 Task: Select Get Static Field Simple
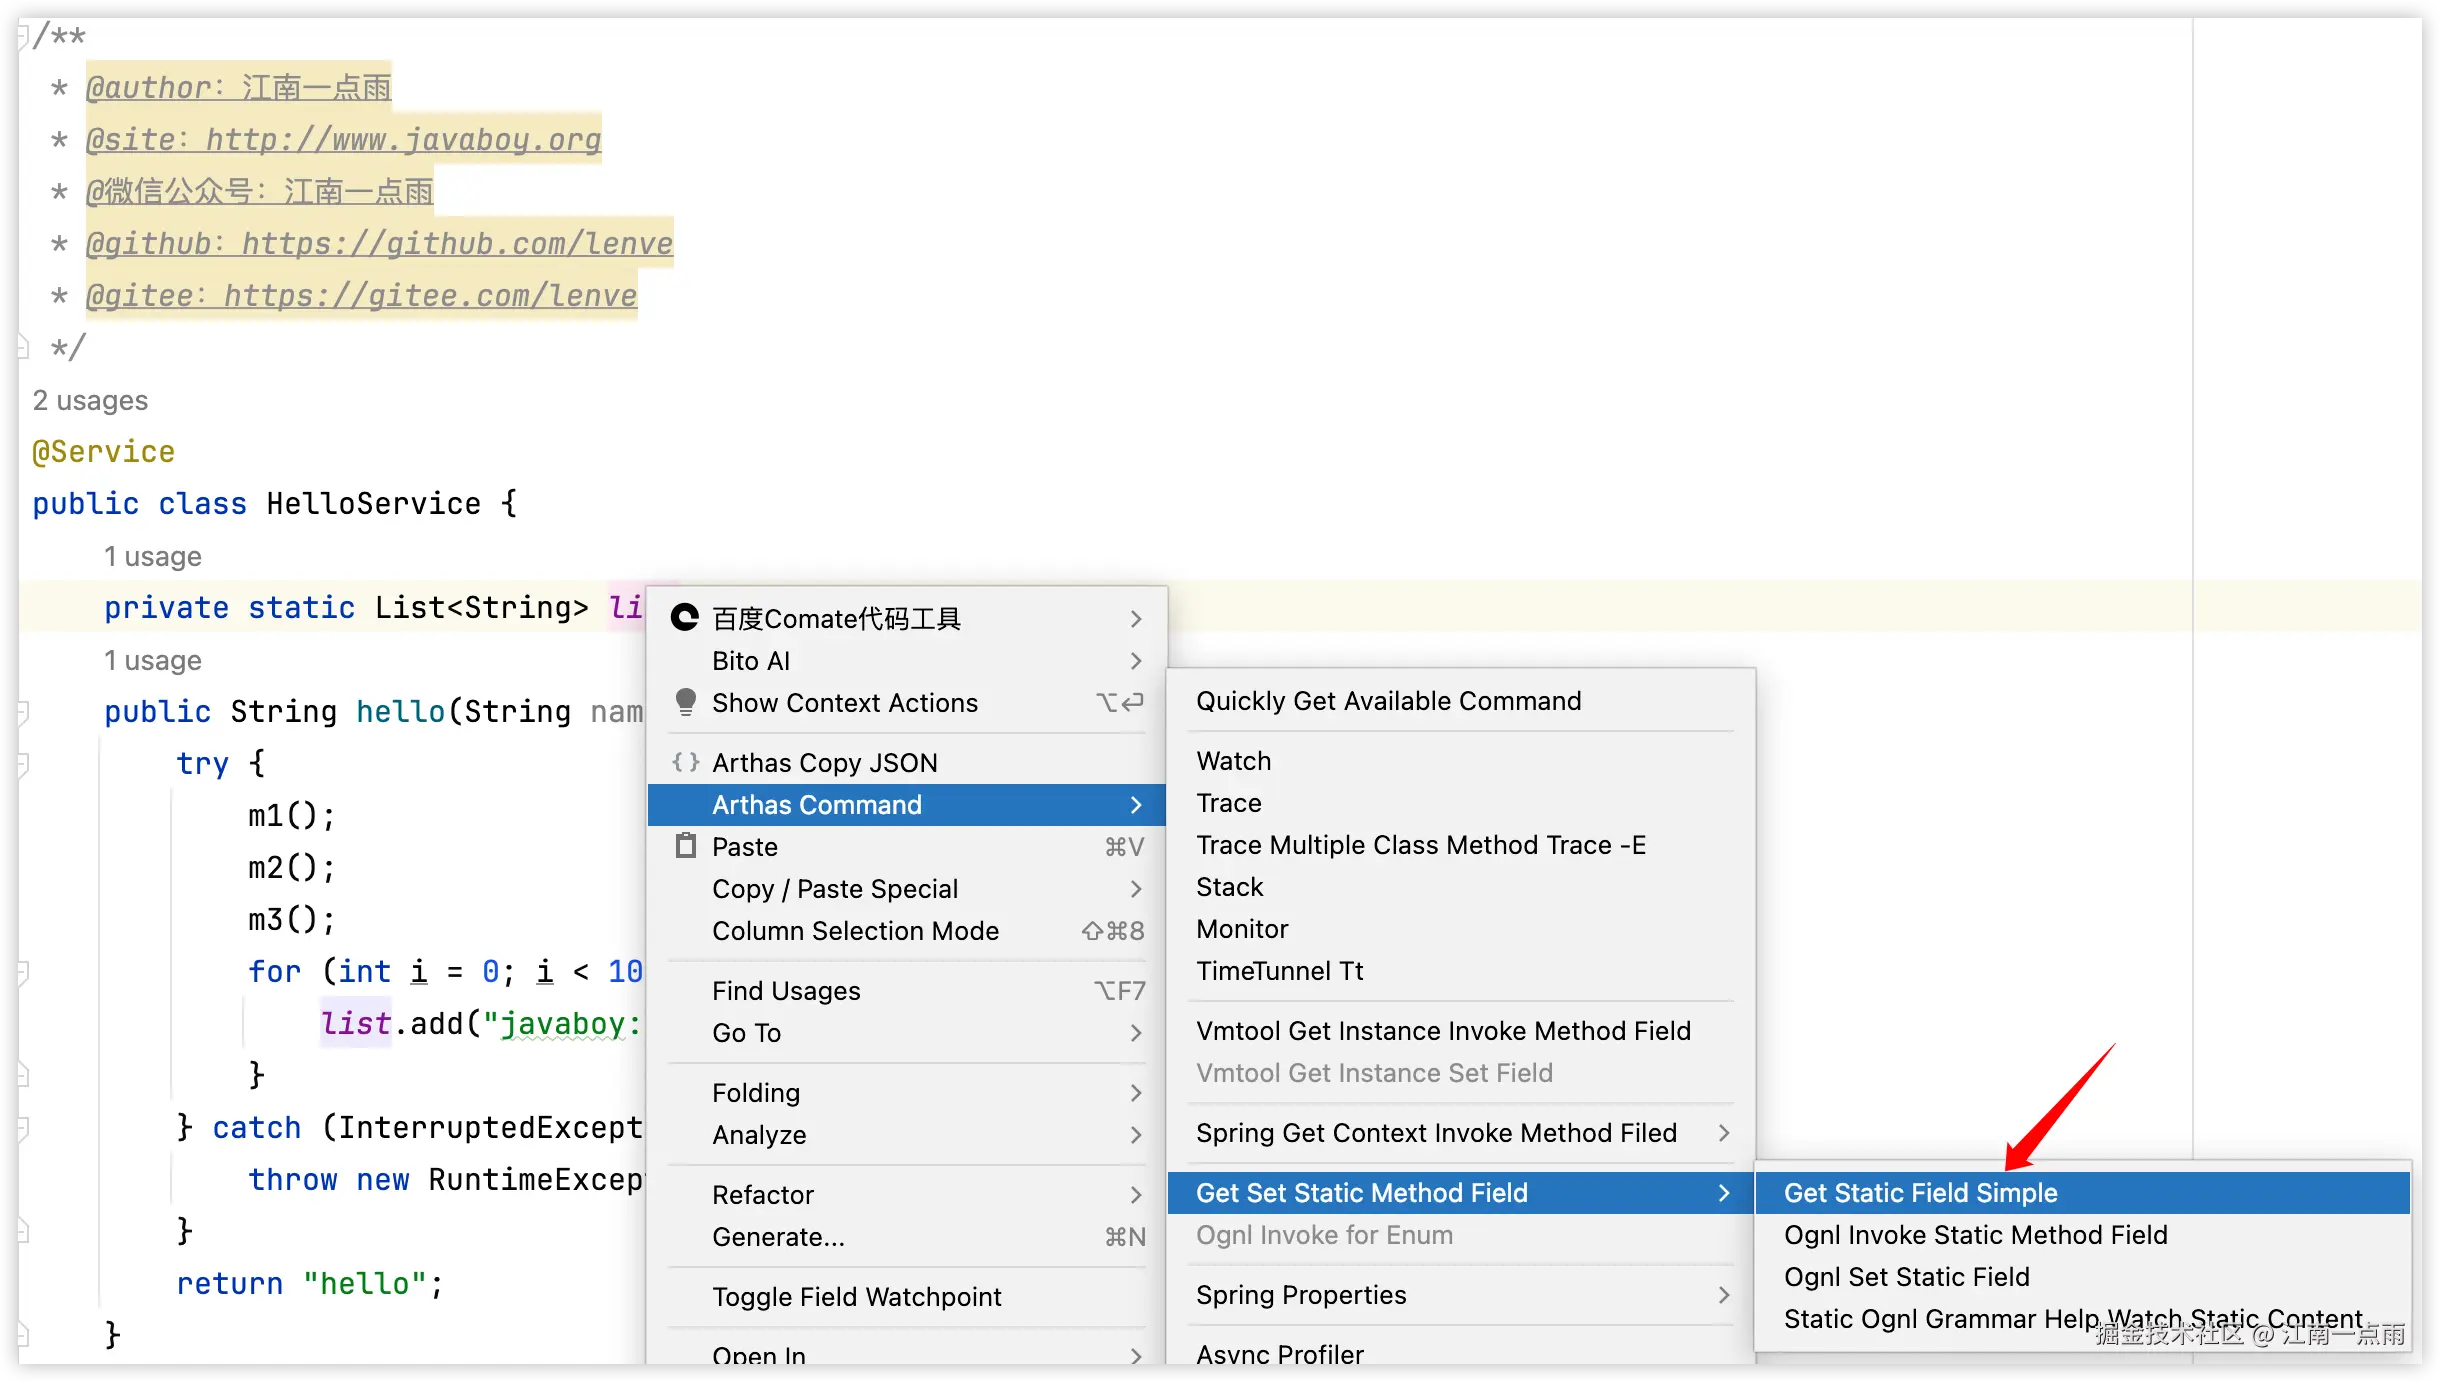(x=1920, y=1193)
